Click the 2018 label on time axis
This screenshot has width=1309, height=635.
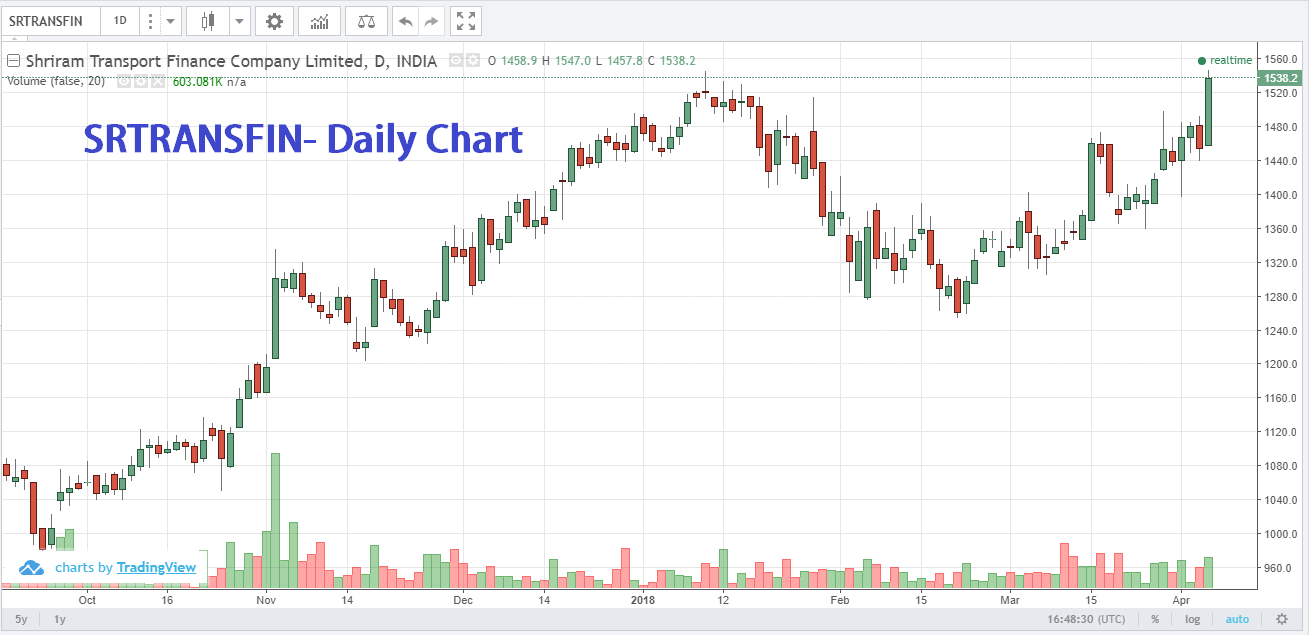click(x=641, y=601)
